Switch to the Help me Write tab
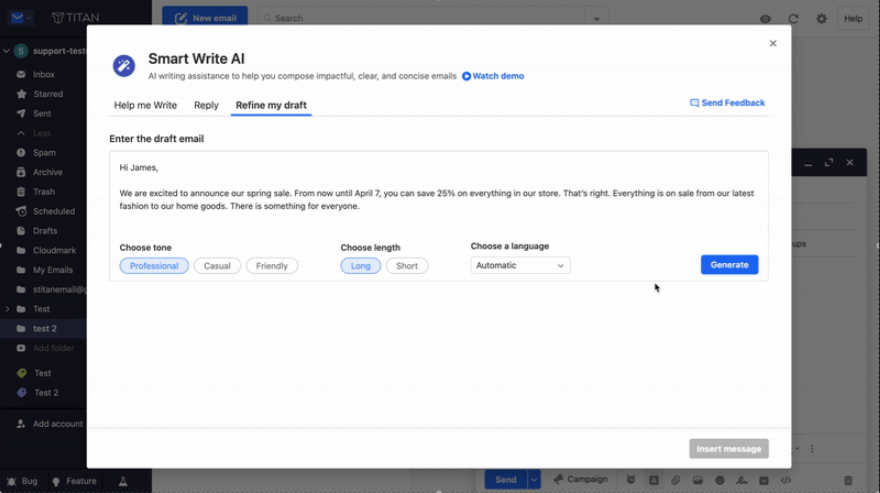The height and width of the screenshot is (493, 880). 145,105
